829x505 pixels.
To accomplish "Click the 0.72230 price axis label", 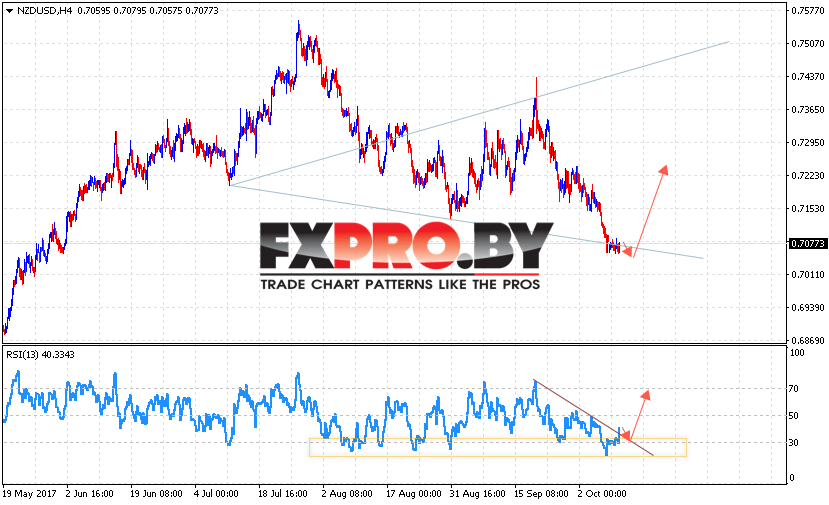I will tap(807, 176).
